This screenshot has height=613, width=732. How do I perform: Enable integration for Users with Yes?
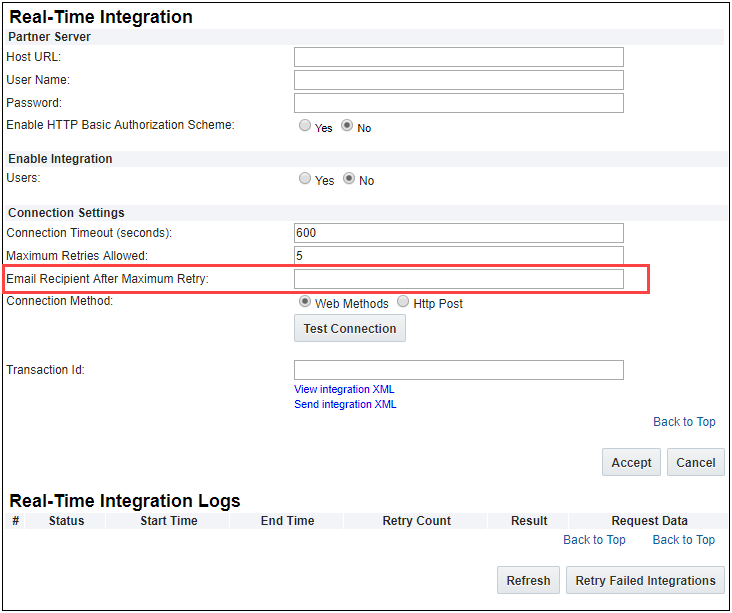click(305, 179)
